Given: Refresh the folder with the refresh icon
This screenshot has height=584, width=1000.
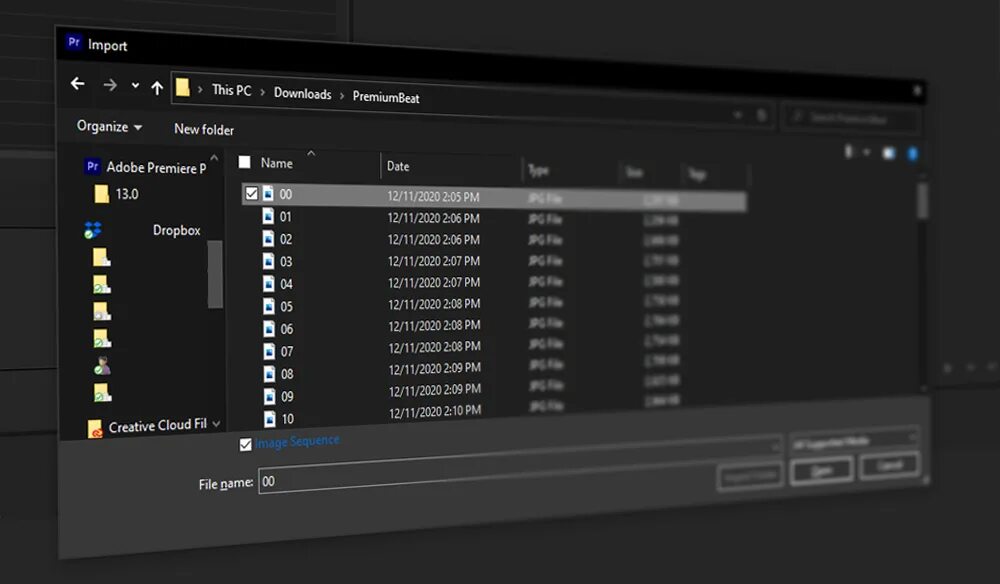Looking at the screenshot, I should 761,115.
